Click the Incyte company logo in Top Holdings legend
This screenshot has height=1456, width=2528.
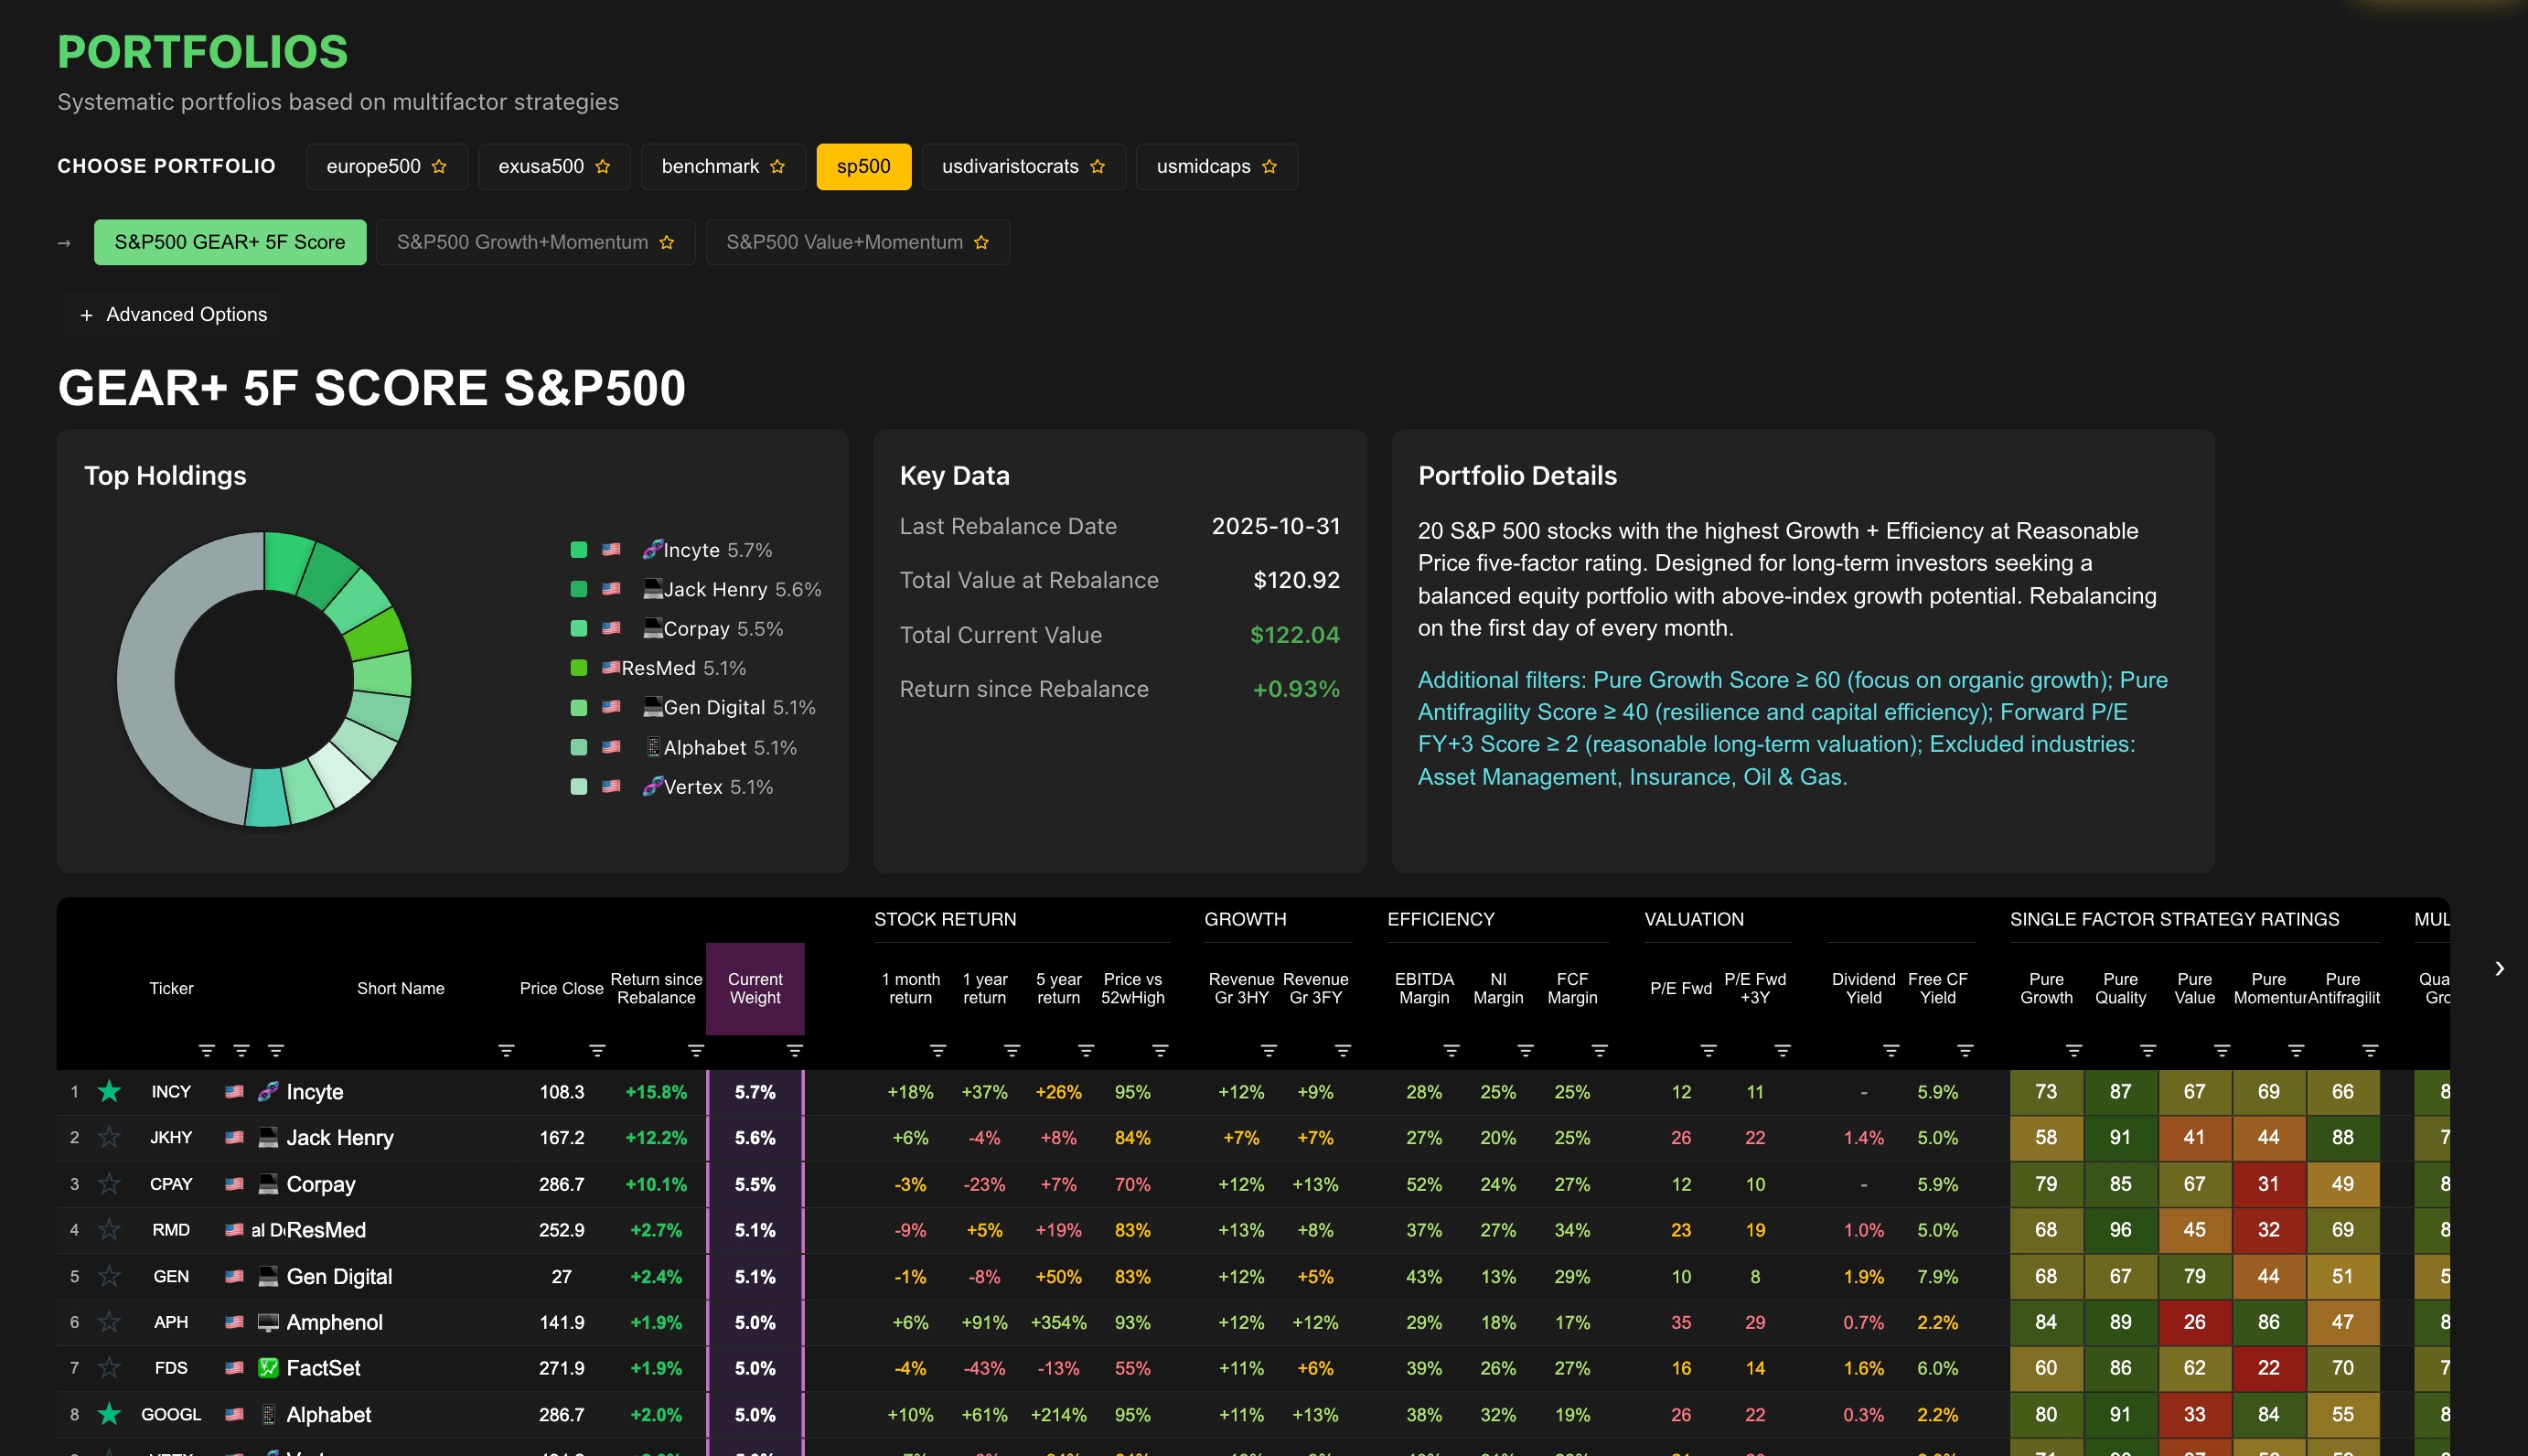[653, 549]
